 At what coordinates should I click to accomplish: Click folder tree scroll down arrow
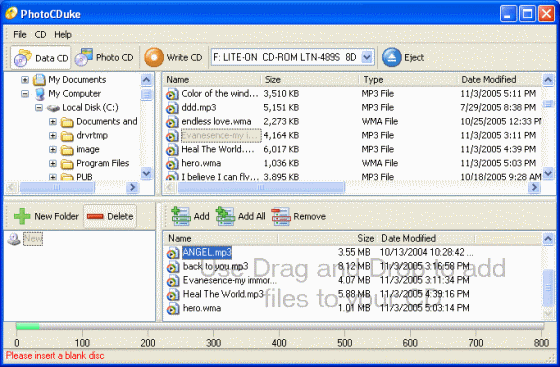click(x=146, y=174)
